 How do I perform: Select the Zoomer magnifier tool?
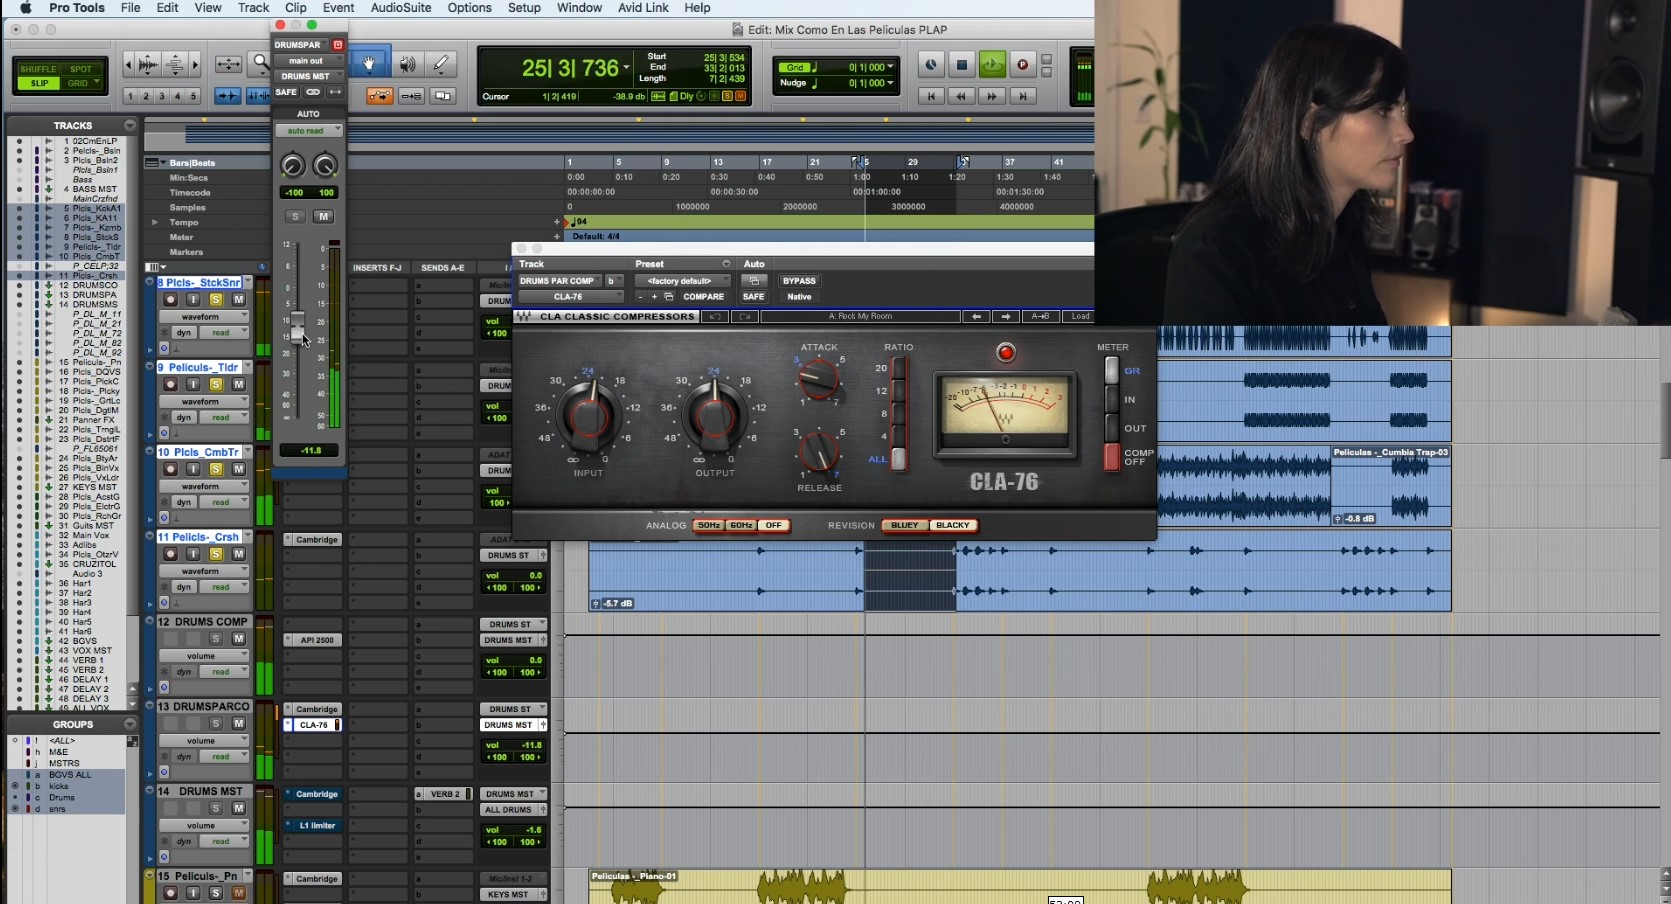point(261,64)
